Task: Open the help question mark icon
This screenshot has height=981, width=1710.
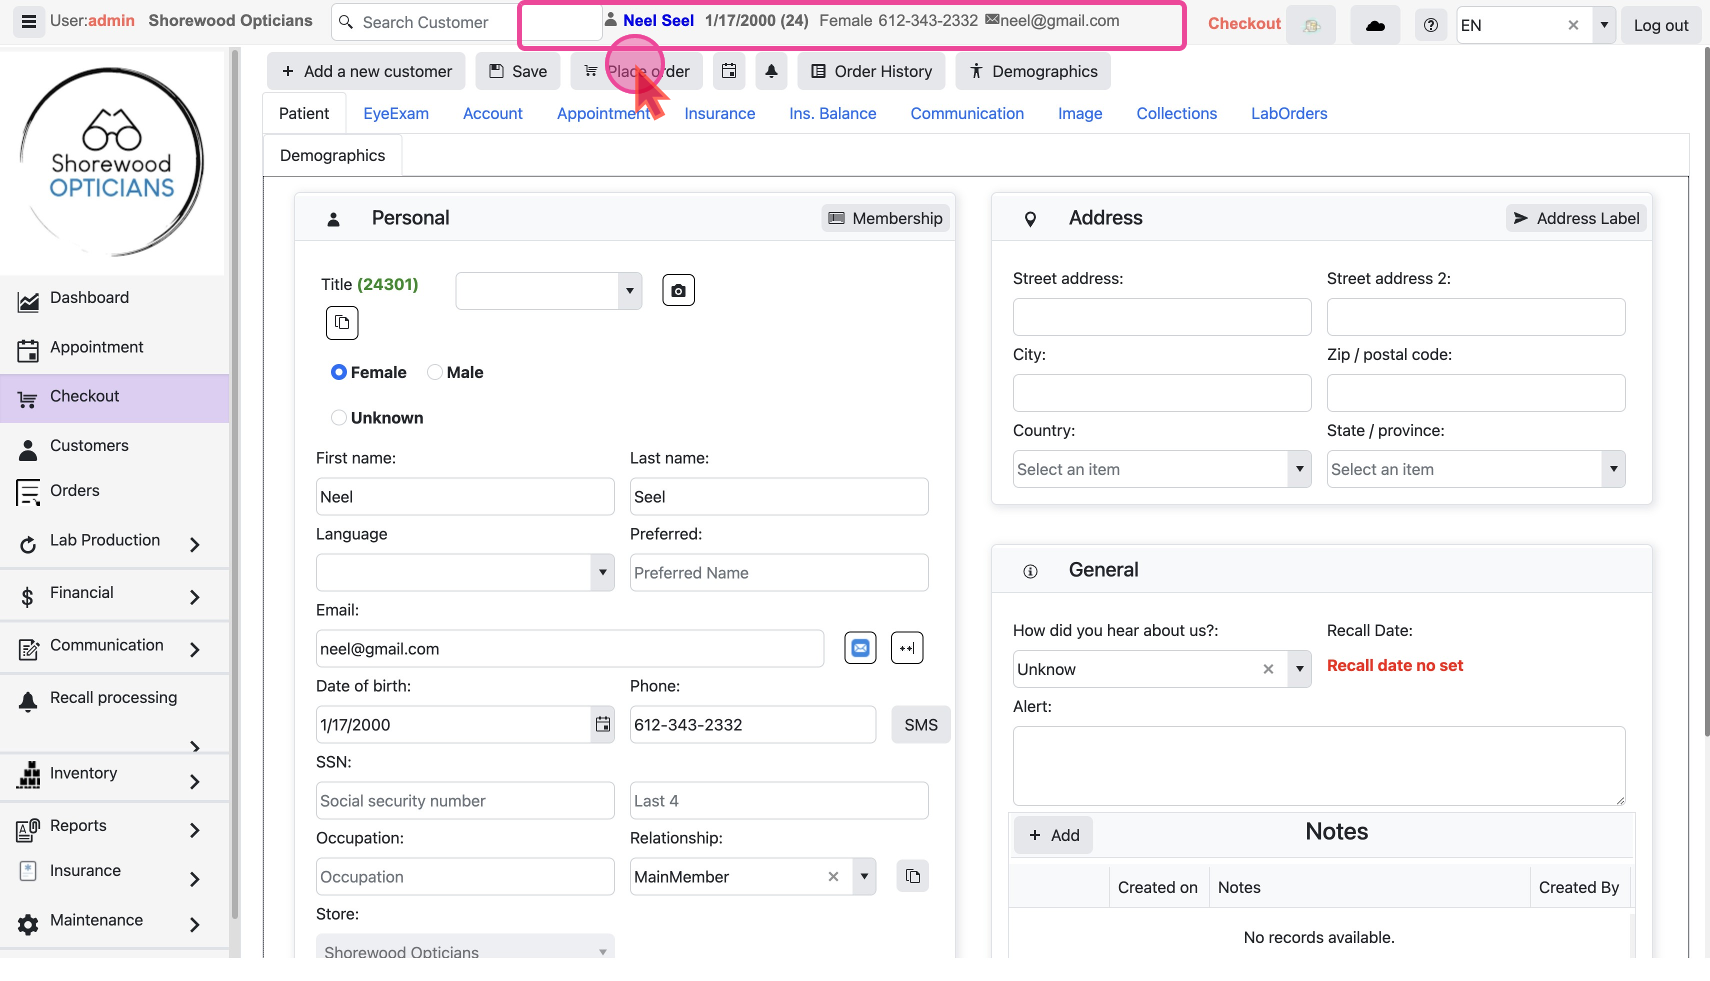Action: (1431, 26)
